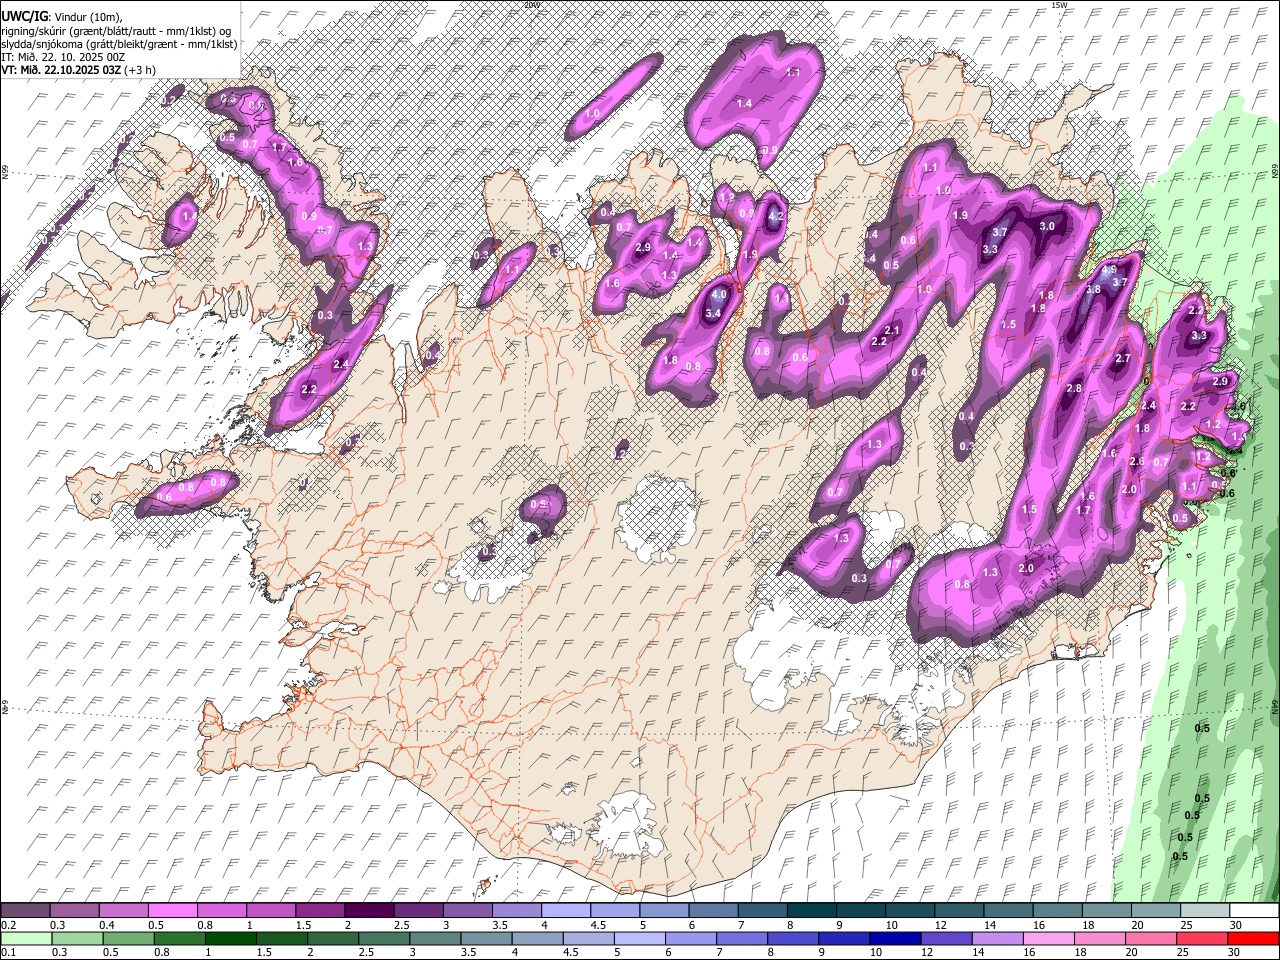The image size is (1280, 960).
Task: Click the bright pink 0.5–0.8 snow legend swatch
Action: [x=173, y=910]
